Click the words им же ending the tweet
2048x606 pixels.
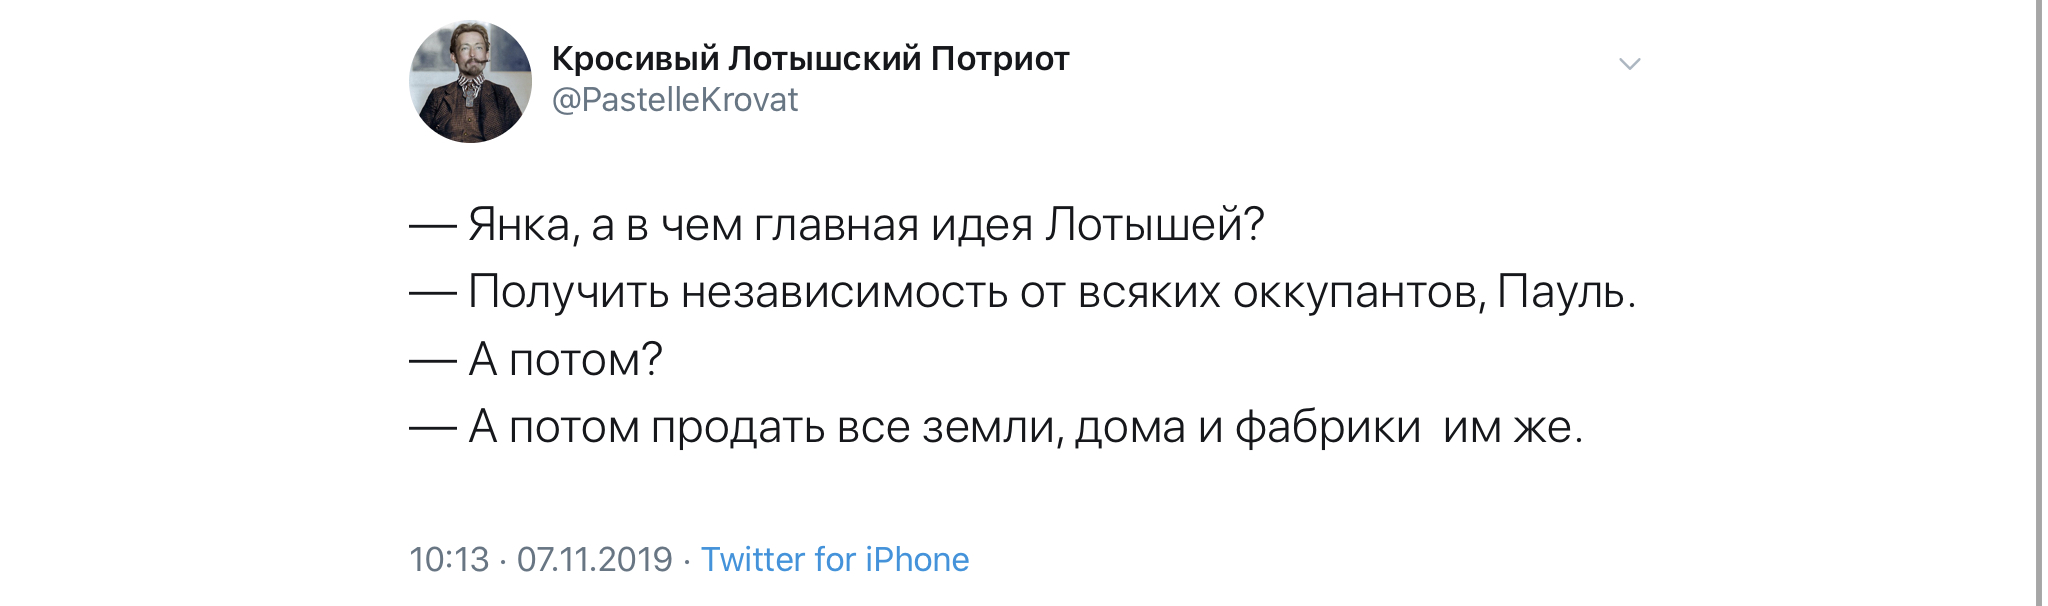(x=1507, y=428)
